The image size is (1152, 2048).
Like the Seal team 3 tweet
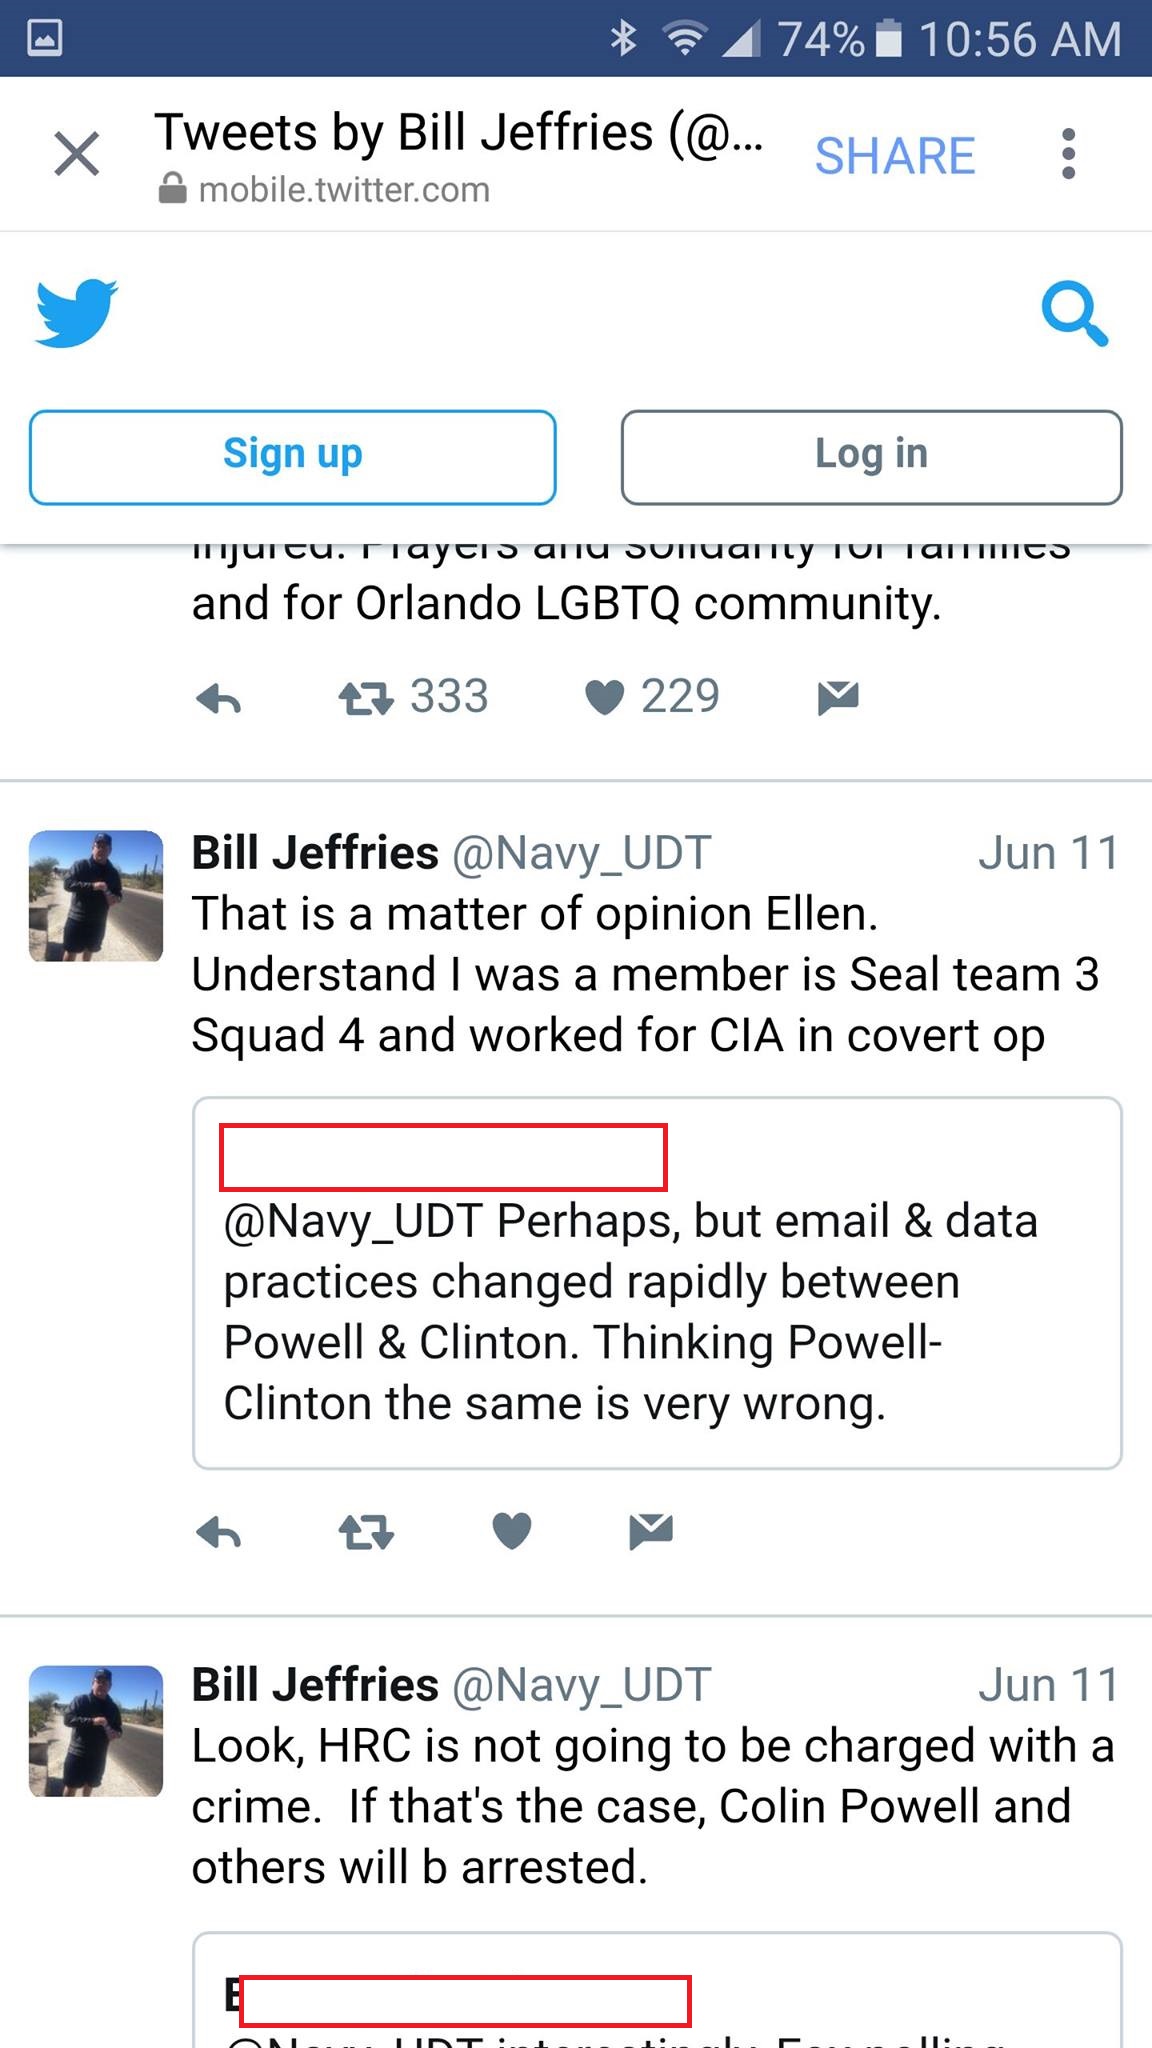(512, 1531)
